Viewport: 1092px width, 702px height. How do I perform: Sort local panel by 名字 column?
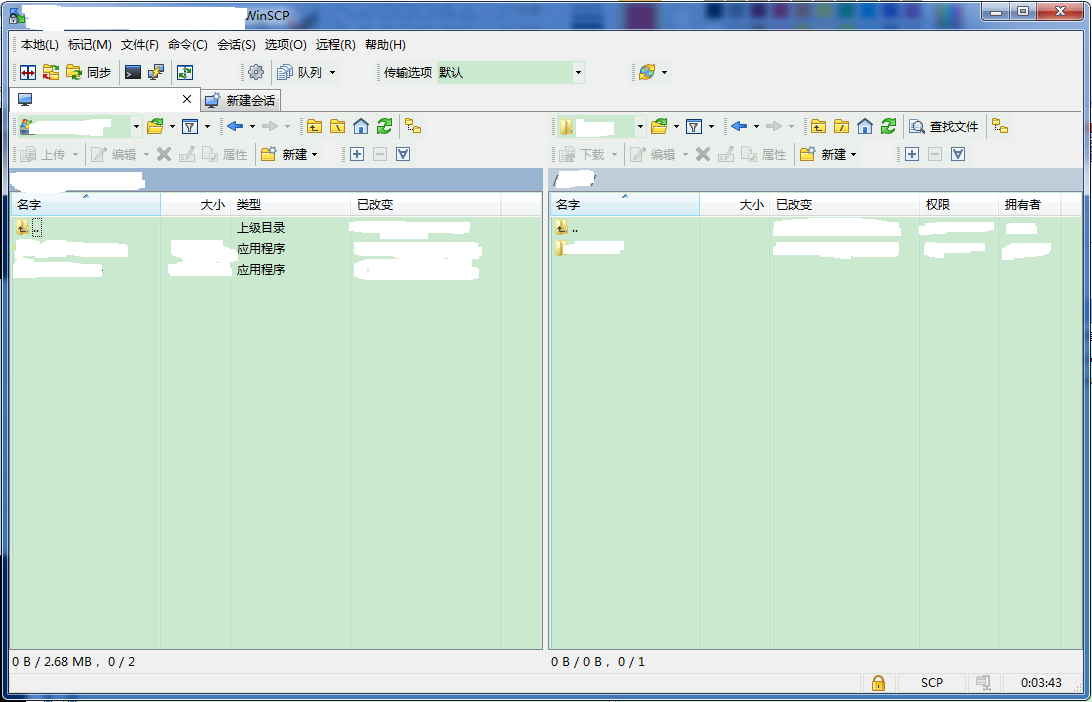pos(86,205)
